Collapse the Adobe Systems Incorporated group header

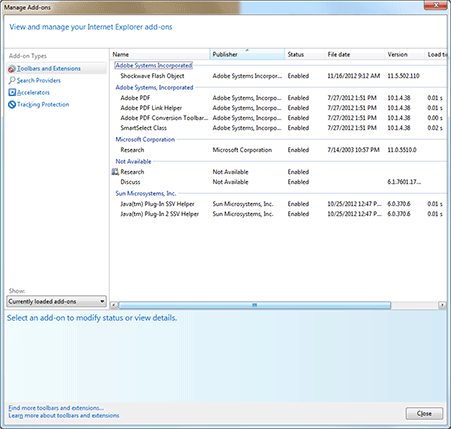coord(154,65)
